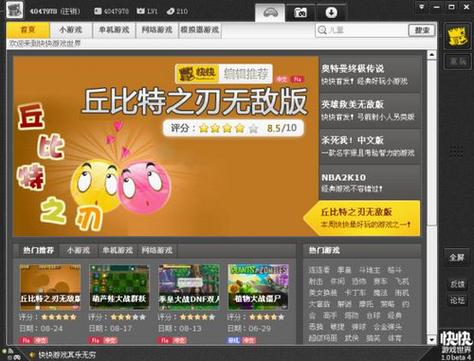Click the coin icon beside 210
474x361 pixels.
pos(170,11)
